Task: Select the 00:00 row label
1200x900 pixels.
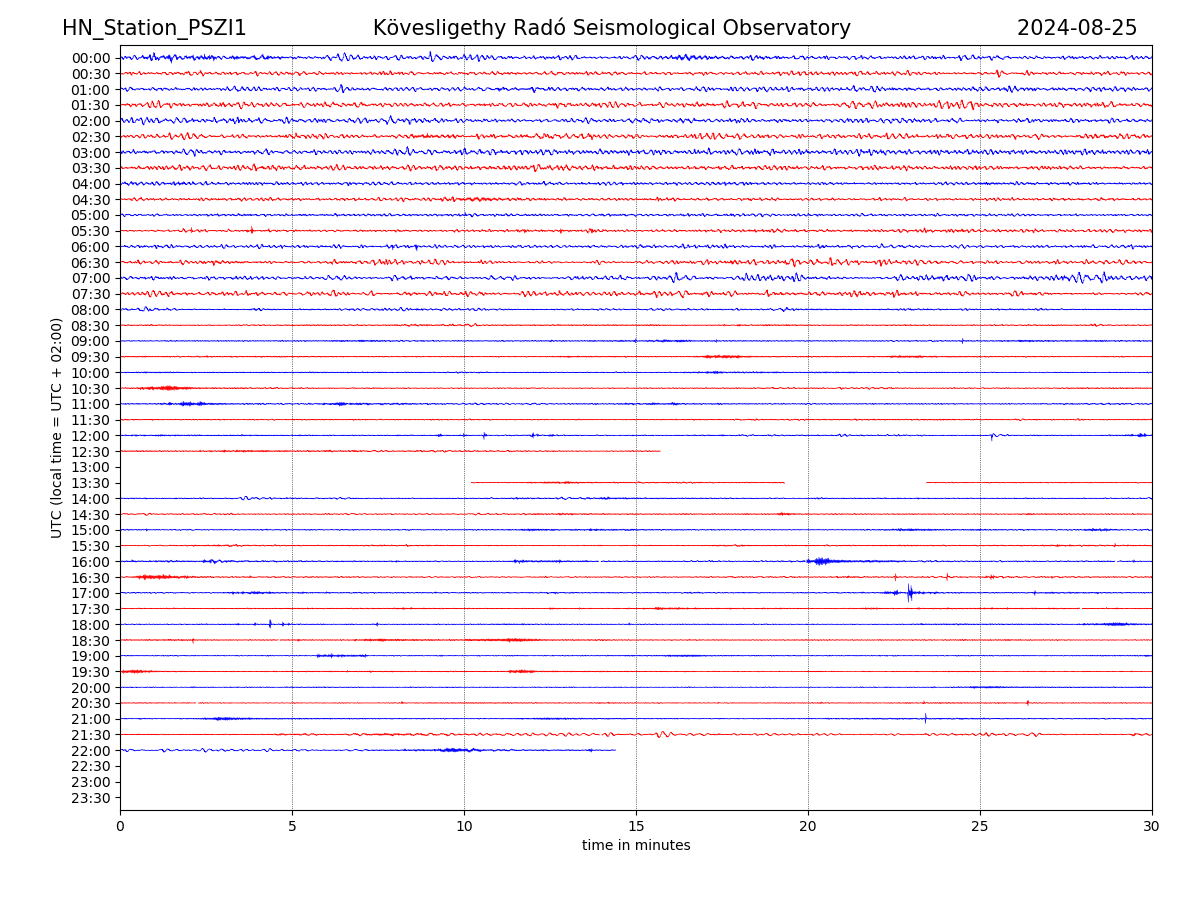Action: pos(91,58)
